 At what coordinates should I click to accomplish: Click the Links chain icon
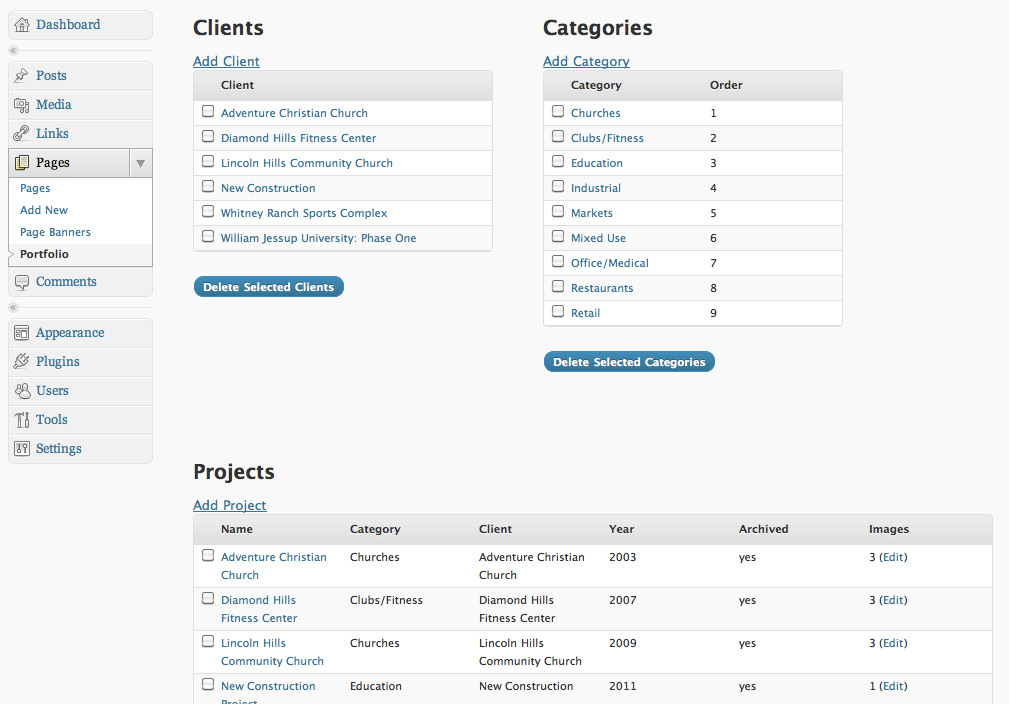point(21,133)
